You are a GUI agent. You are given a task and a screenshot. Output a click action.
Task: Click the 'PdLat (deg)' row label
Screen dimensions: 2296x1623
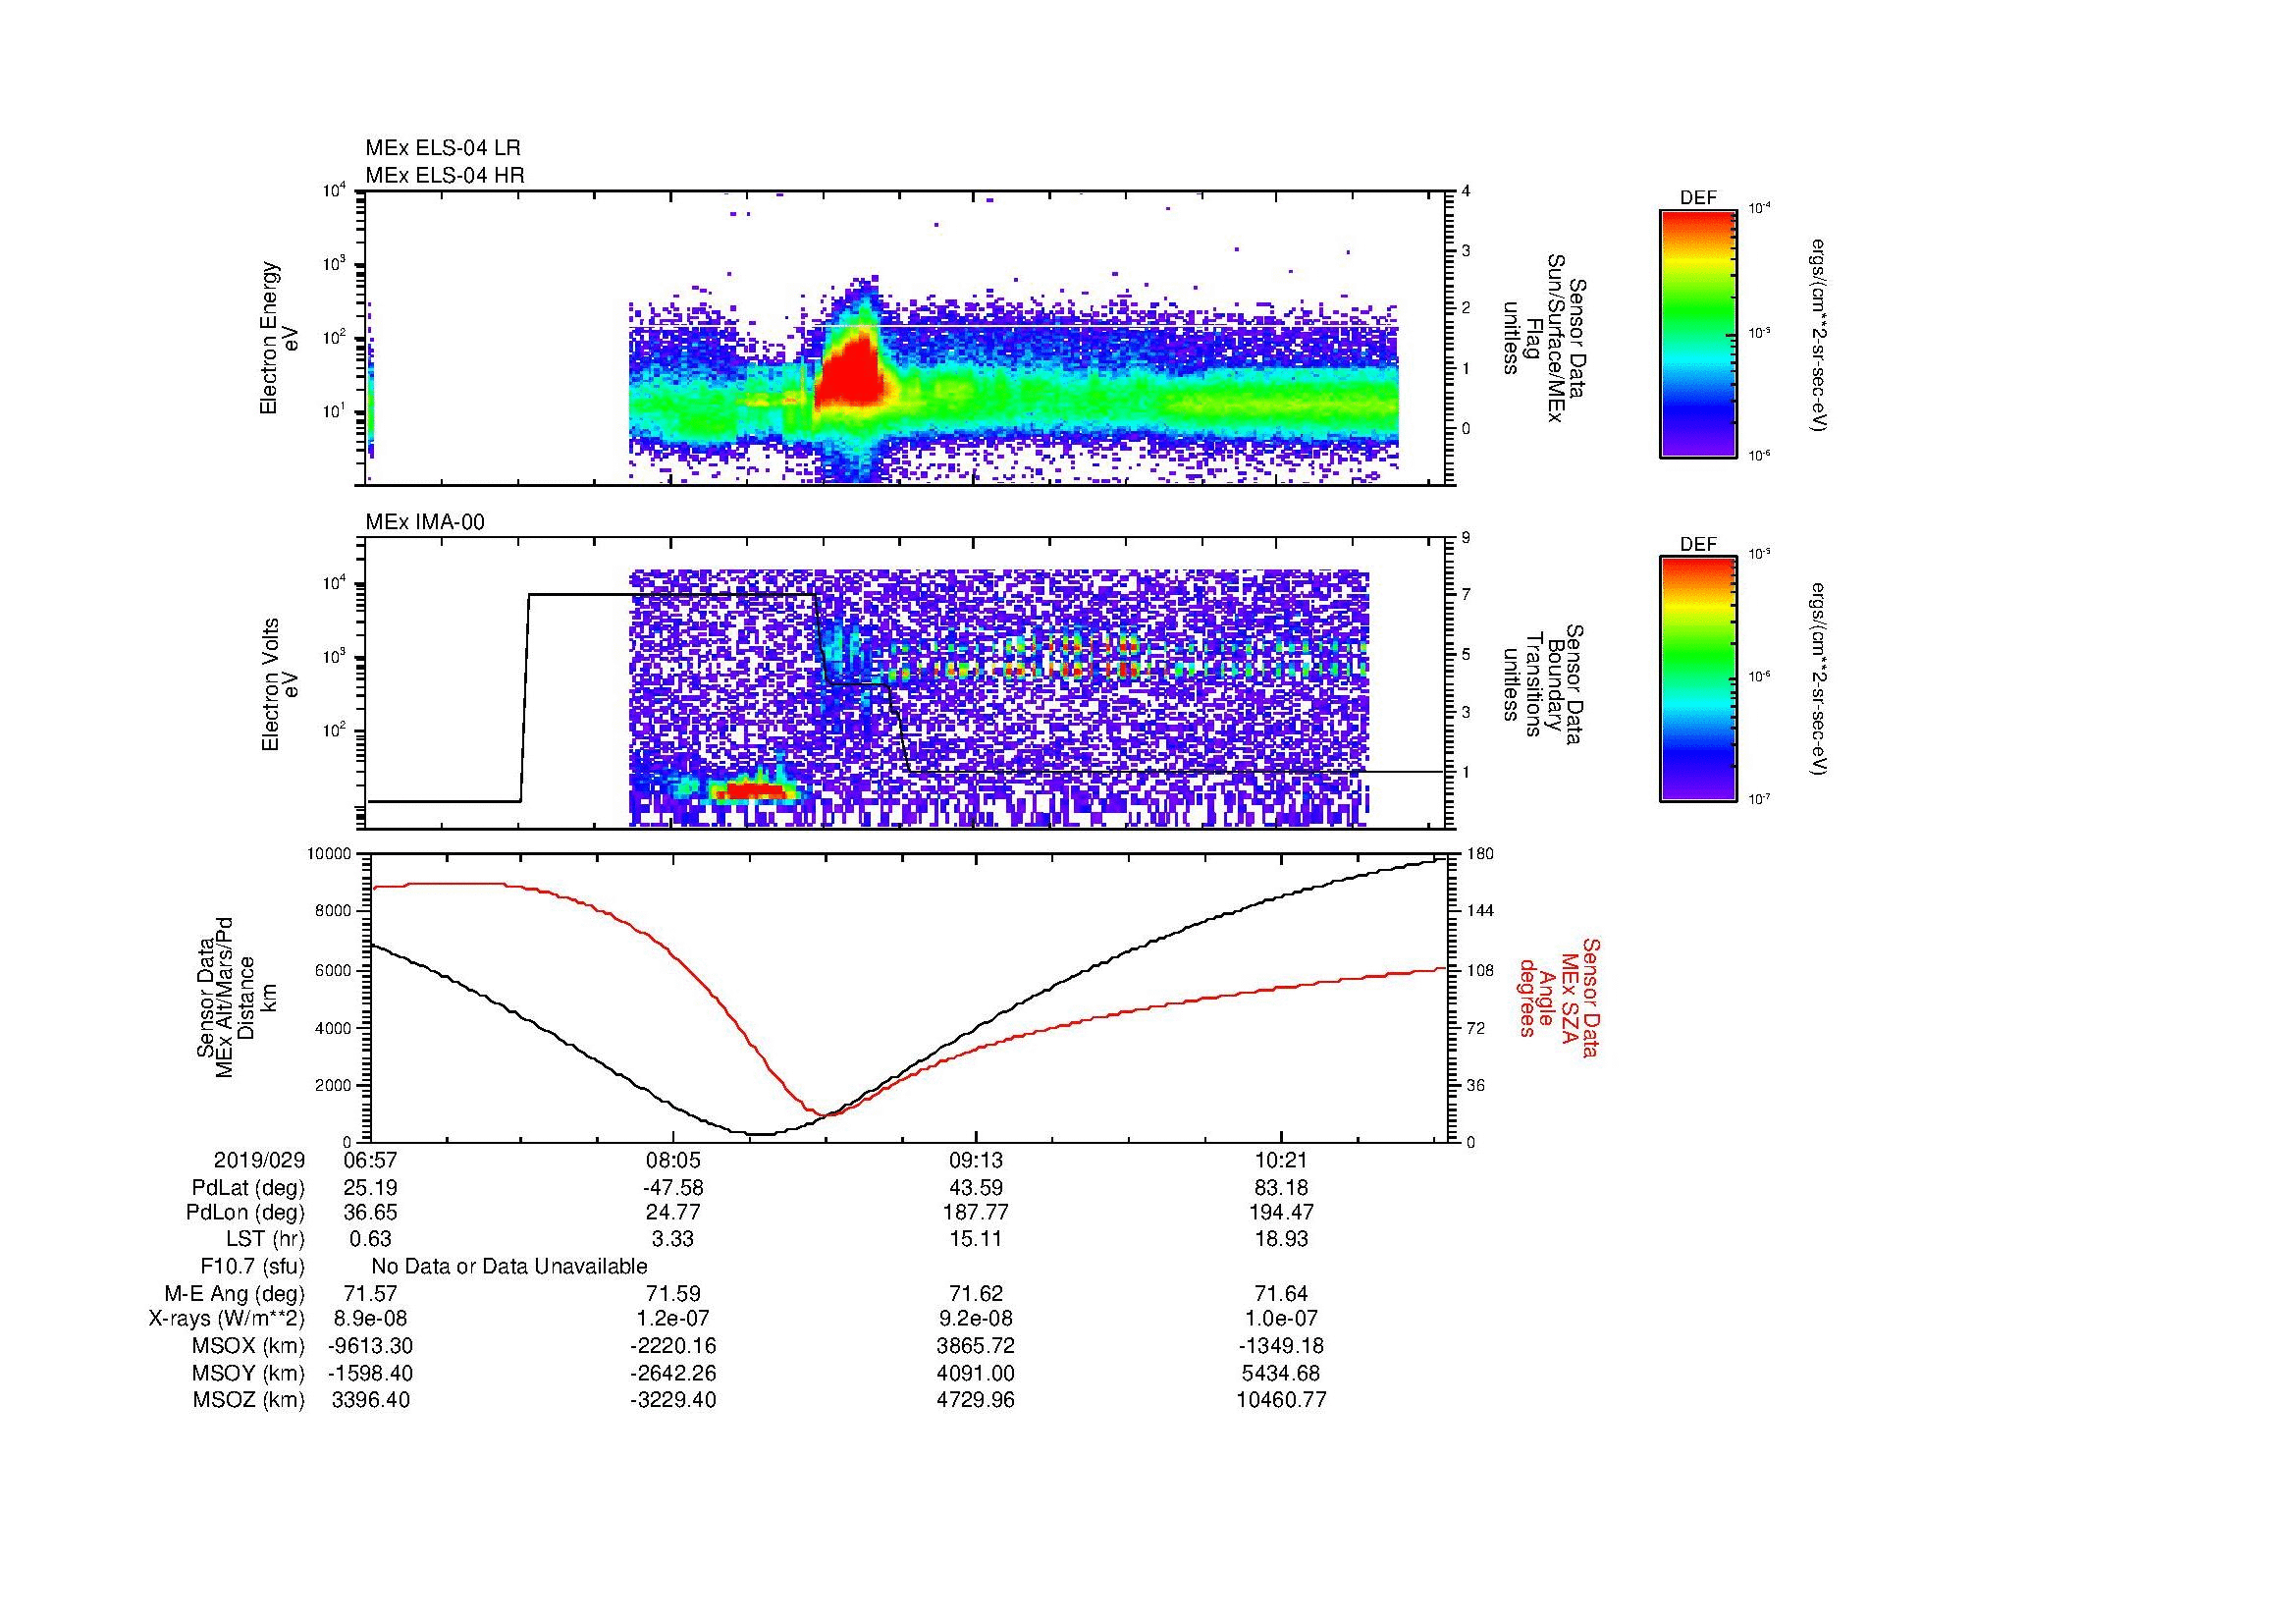pos(248,1188)
